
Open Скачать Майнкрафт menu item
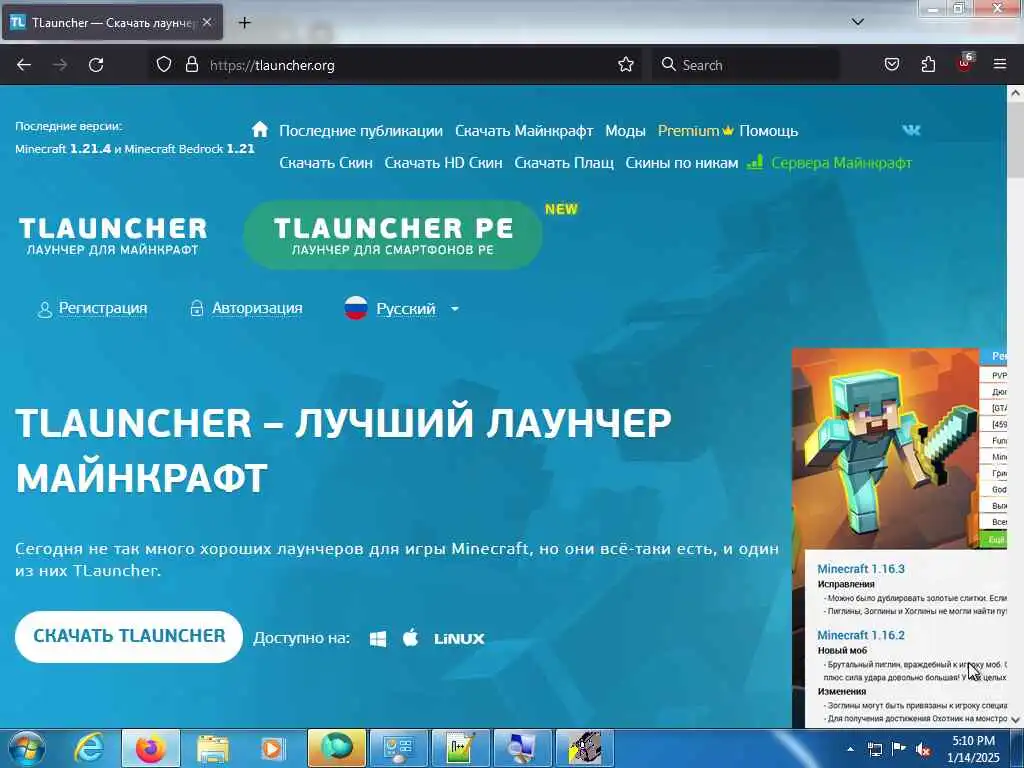tap(524, 131)
